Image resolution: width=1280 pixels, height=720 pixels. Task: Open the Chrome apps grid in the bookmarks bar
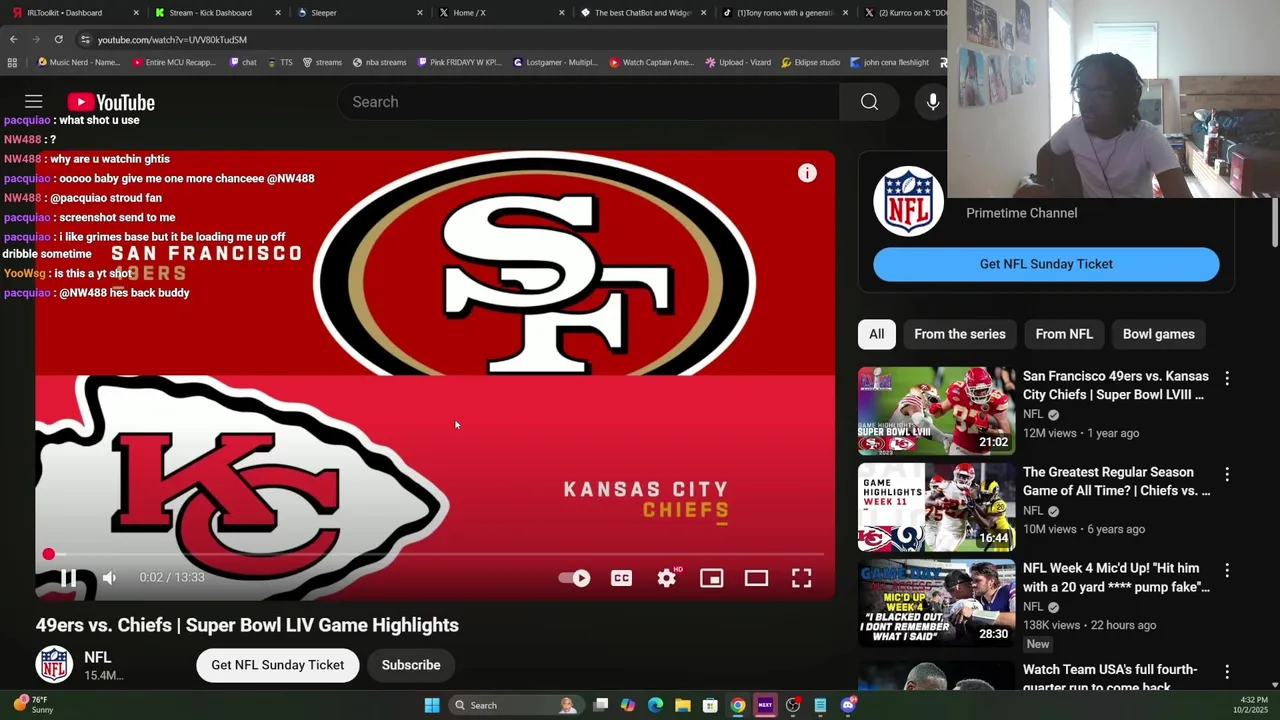tap(12, 62)
